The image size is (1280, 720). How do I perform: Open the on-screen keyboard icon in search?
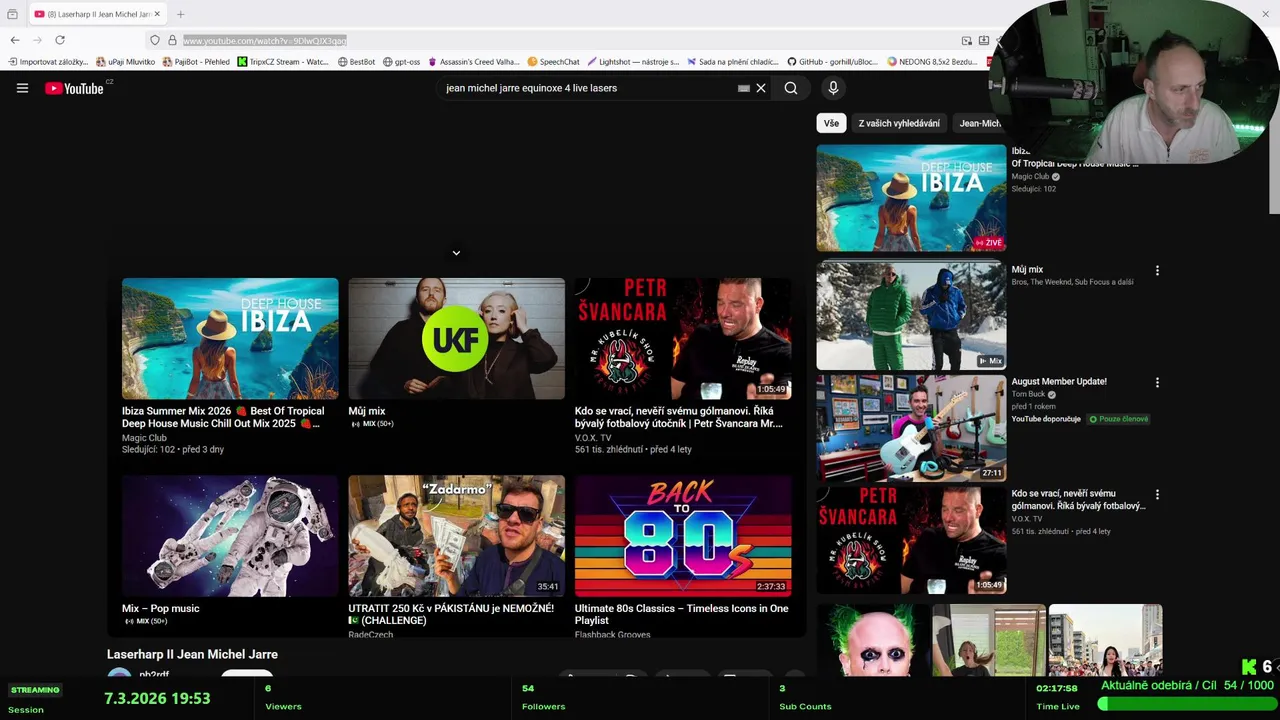[x=743, y=88]
